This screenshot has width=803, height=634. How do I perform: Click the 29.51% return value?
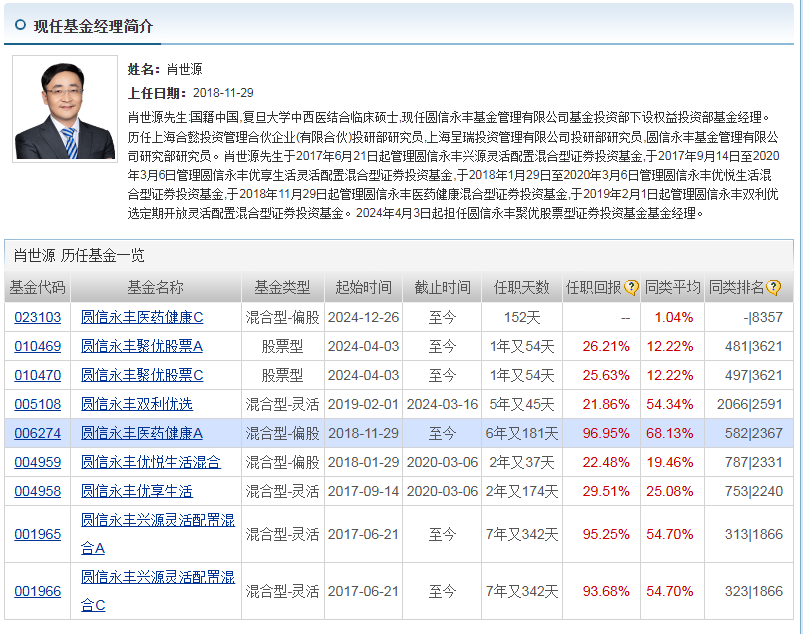click(x=606, y=492)
